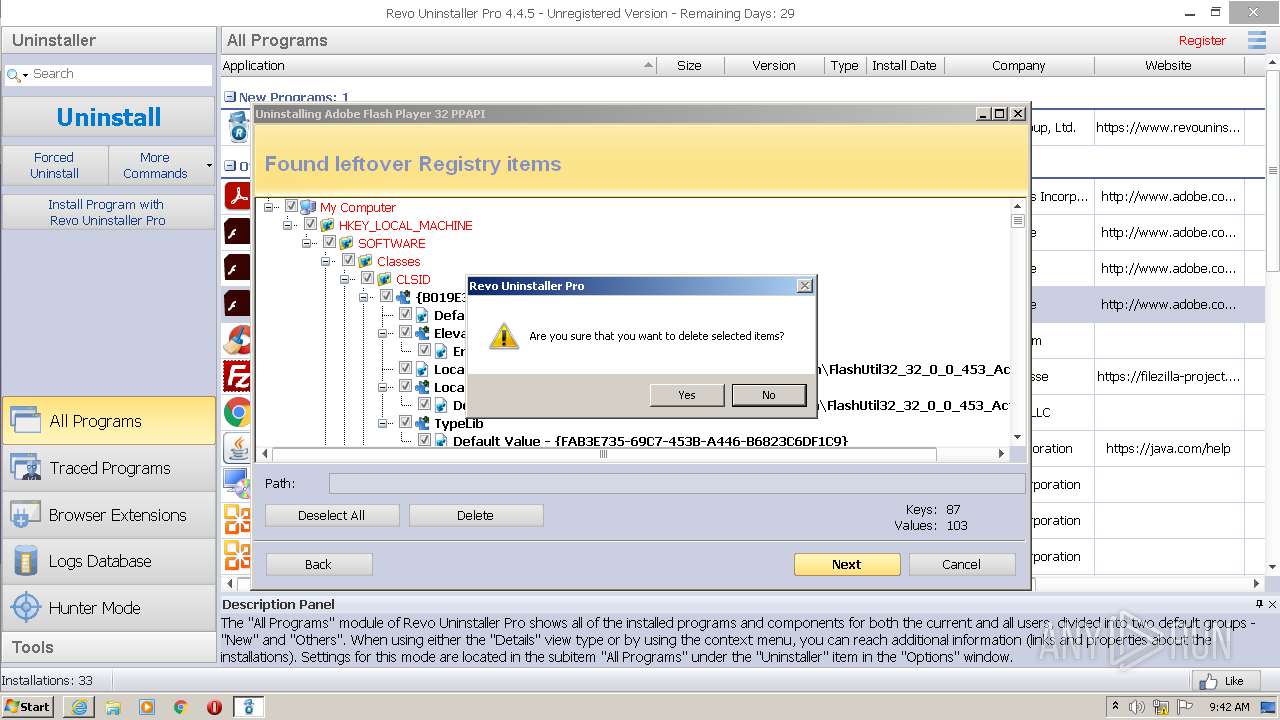Screen dimensions: 1280x720
Task: Collapse the Eleva key node
Action: point(383,333)
